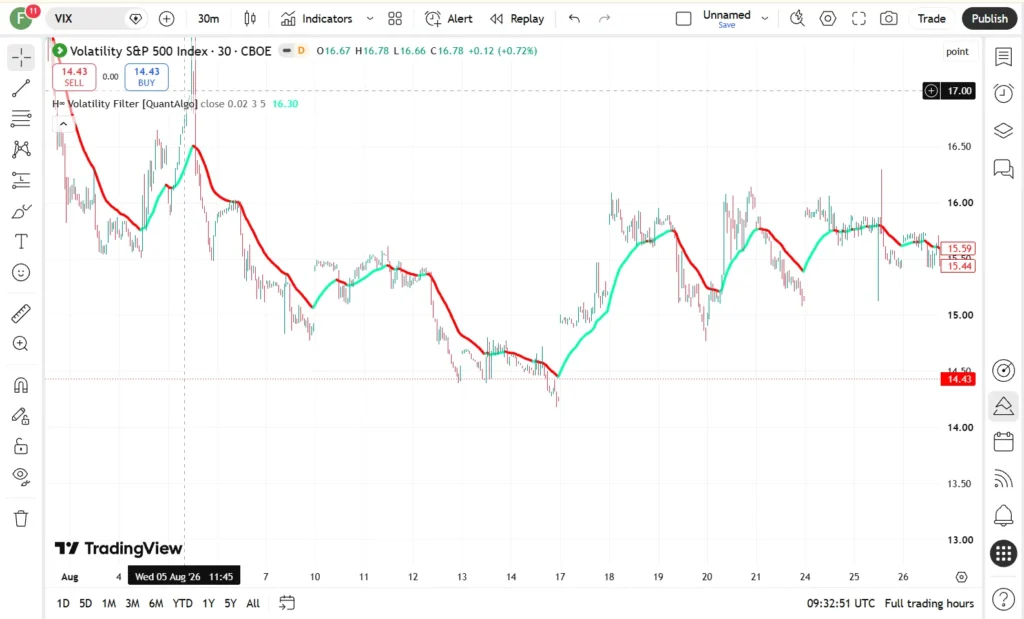Open the chats panel
The image size is (1024, 619).
[1004, 168]
